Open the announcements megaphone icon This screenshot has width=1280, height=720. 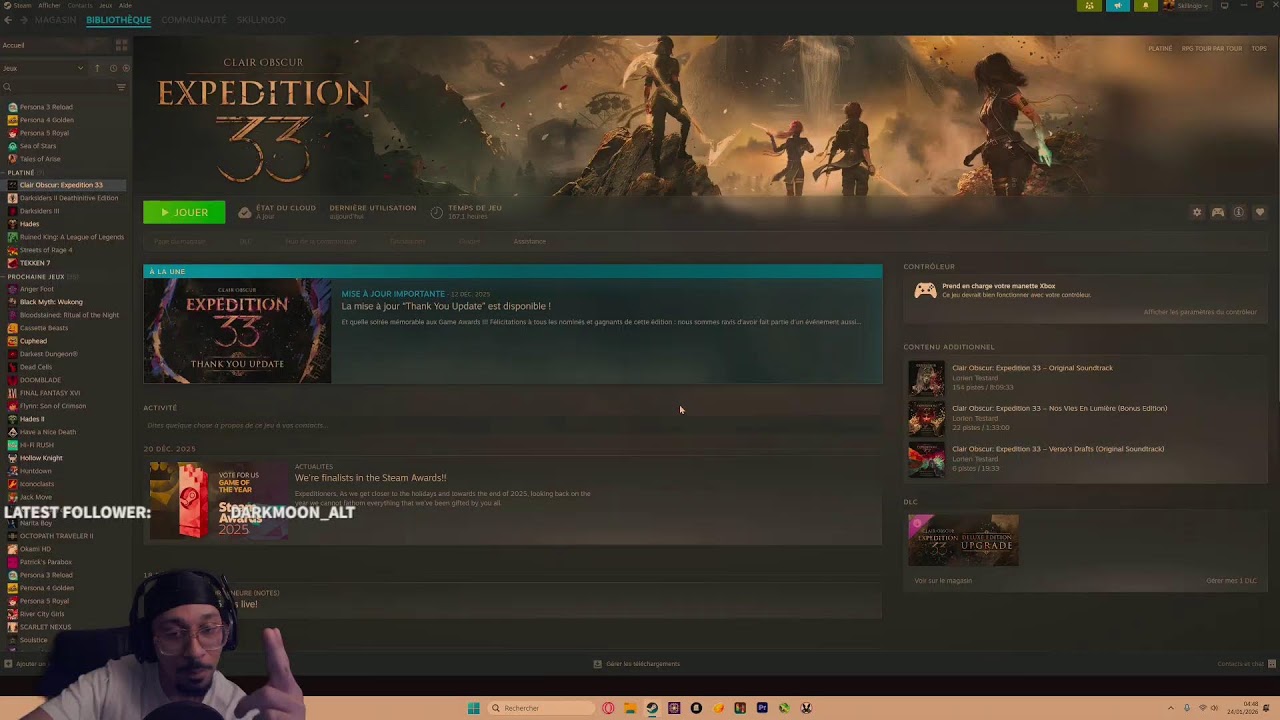coord(1117,6)
